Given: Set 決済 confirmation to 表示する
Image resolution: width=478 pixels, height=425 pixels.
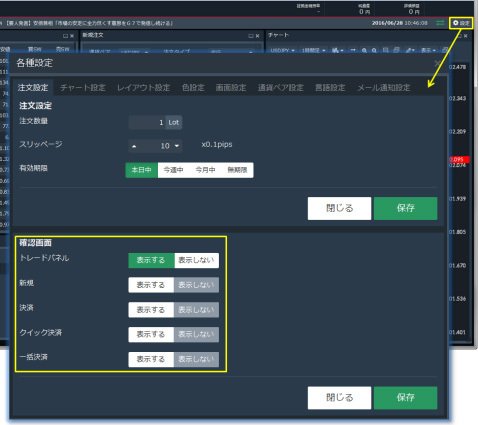Looking at the screenshot, I should click(x=151, y=310).
